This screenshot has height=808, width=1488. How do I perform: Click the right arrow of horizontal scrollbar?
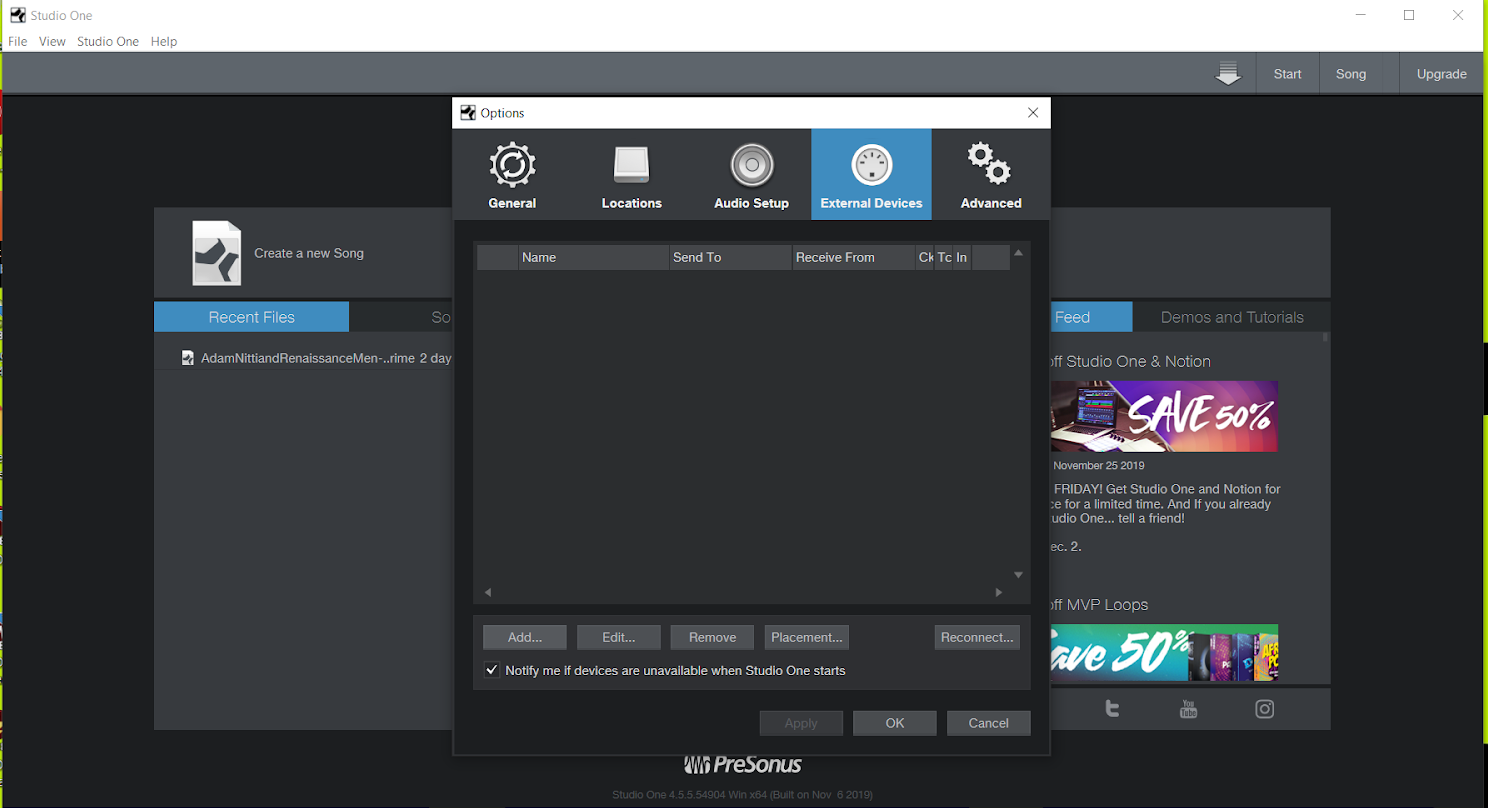998,593
